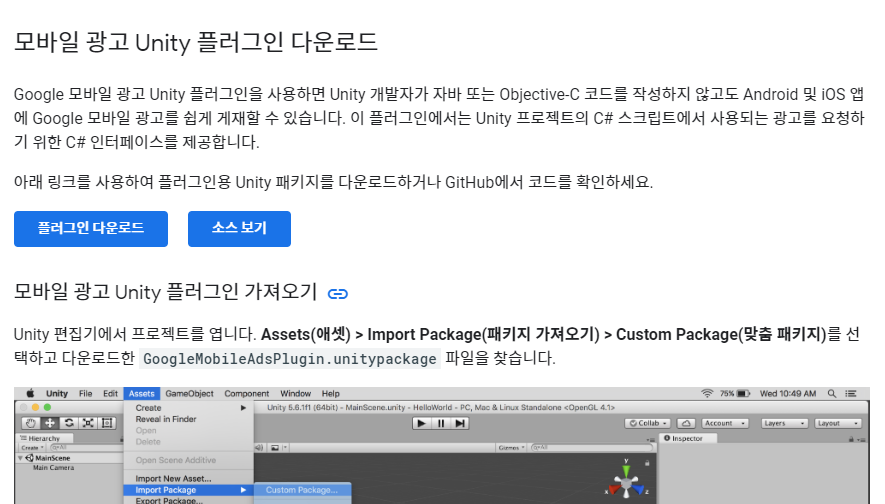Toggle scene effects image icon

(275, 448)
